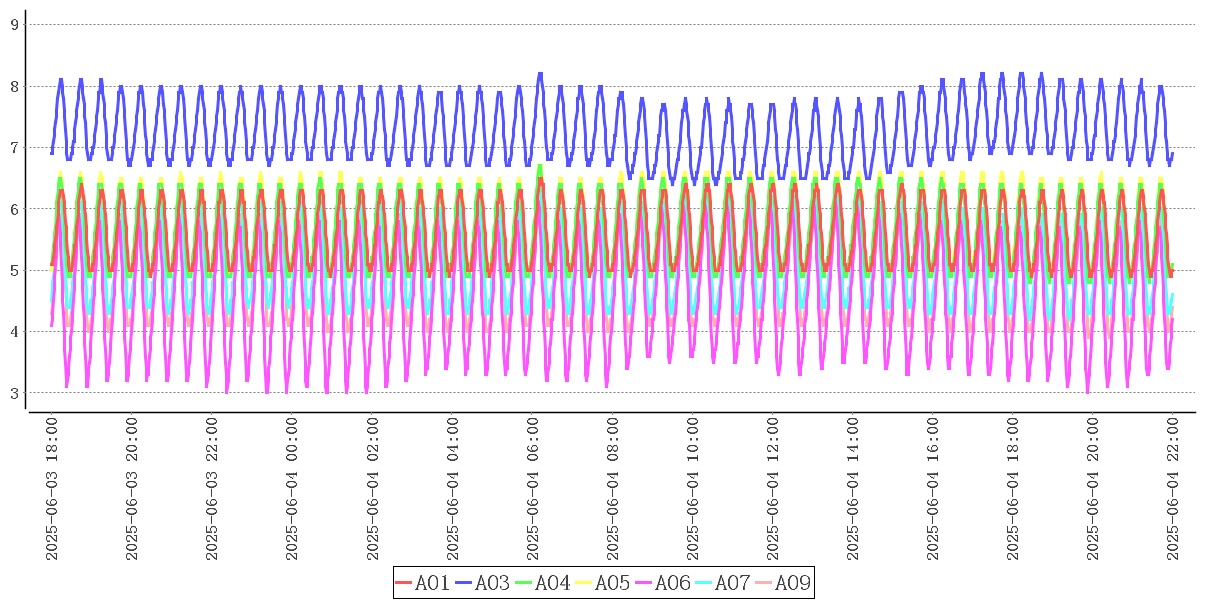
Task: Click the yellow A05 legend line marker
Action: click(x=584, y=582)
